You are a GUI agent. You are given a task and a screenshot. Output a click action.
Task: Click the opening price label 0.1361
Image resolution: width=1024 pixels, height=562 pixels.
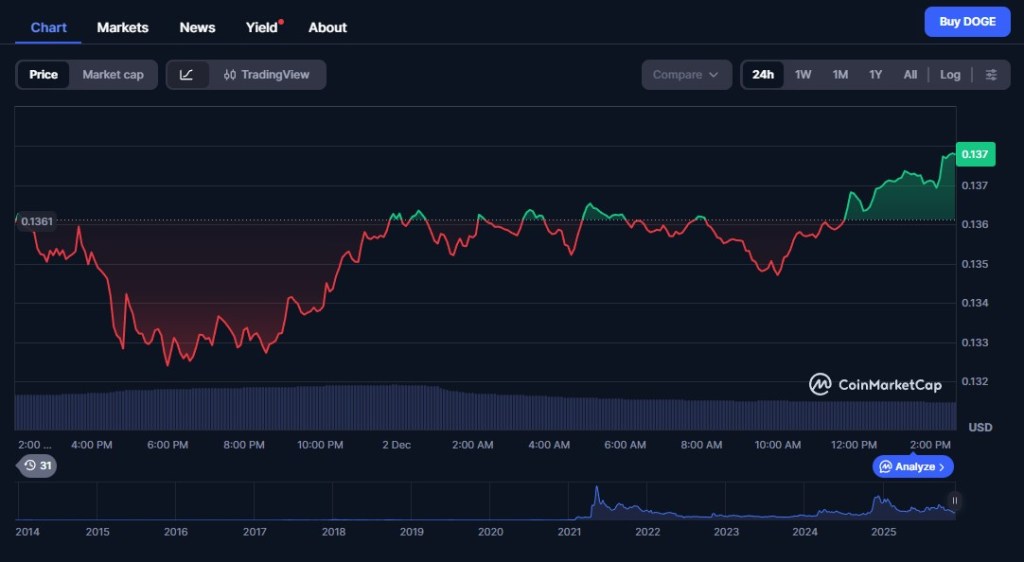pos(37,221)
